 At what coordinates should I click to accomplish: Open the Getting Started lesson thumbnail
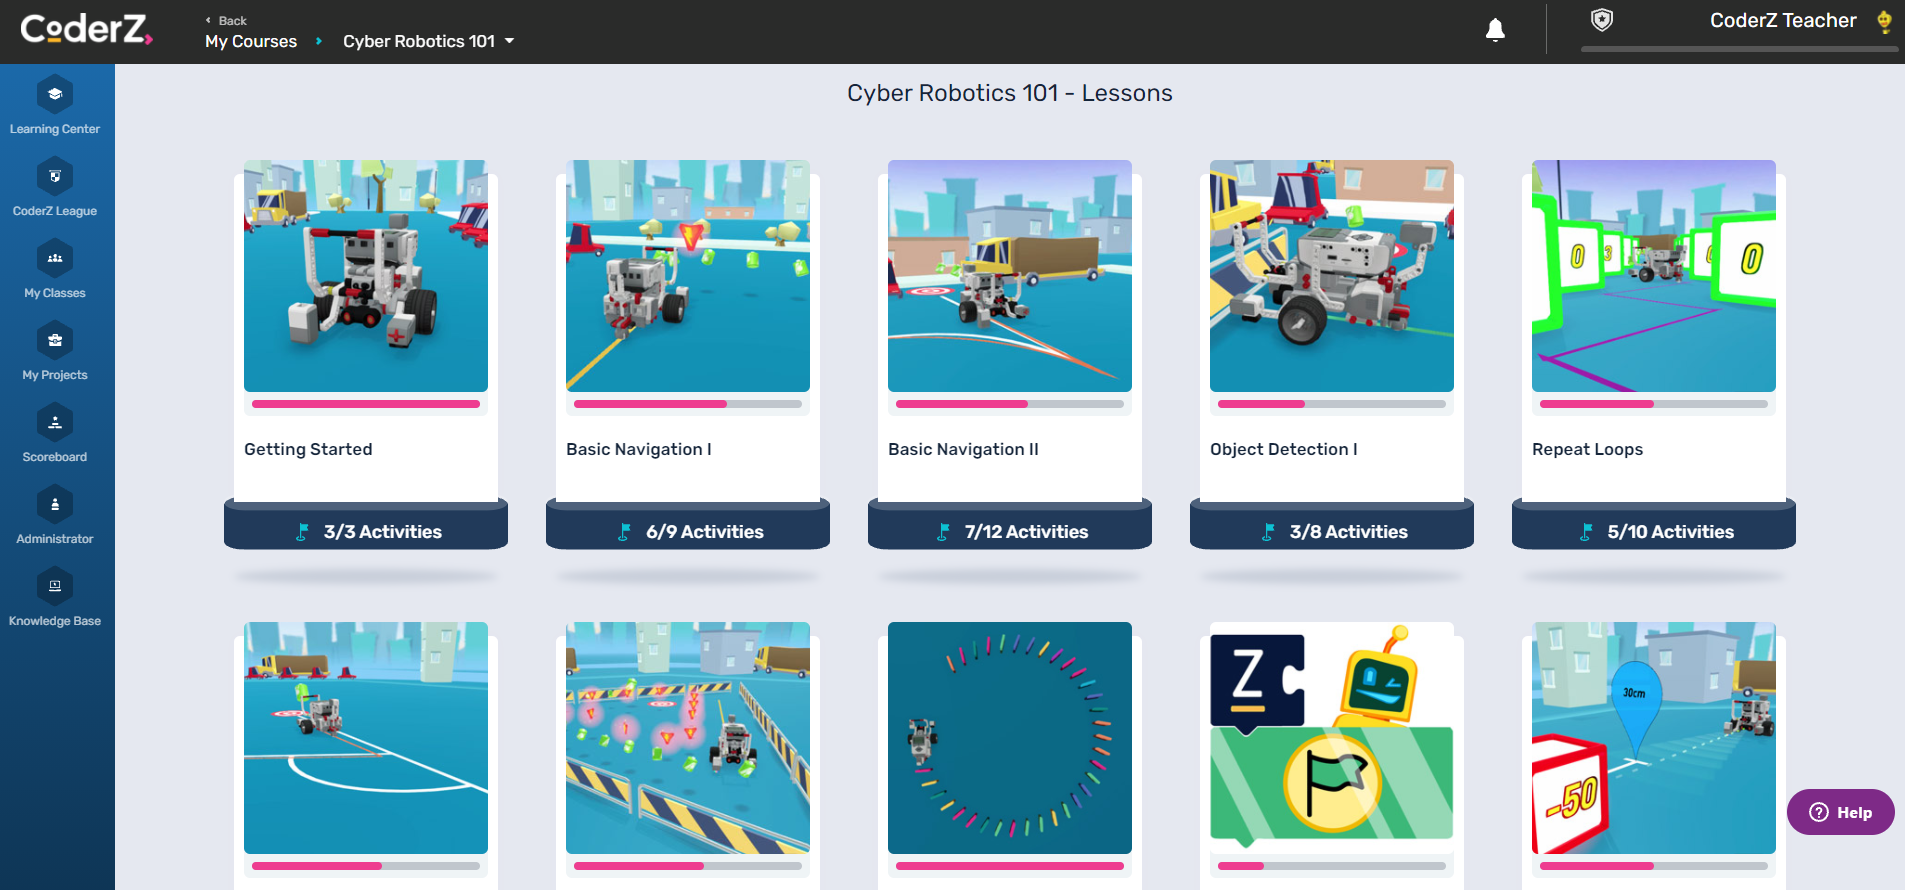pyautogui.click(x=366, y=276)
